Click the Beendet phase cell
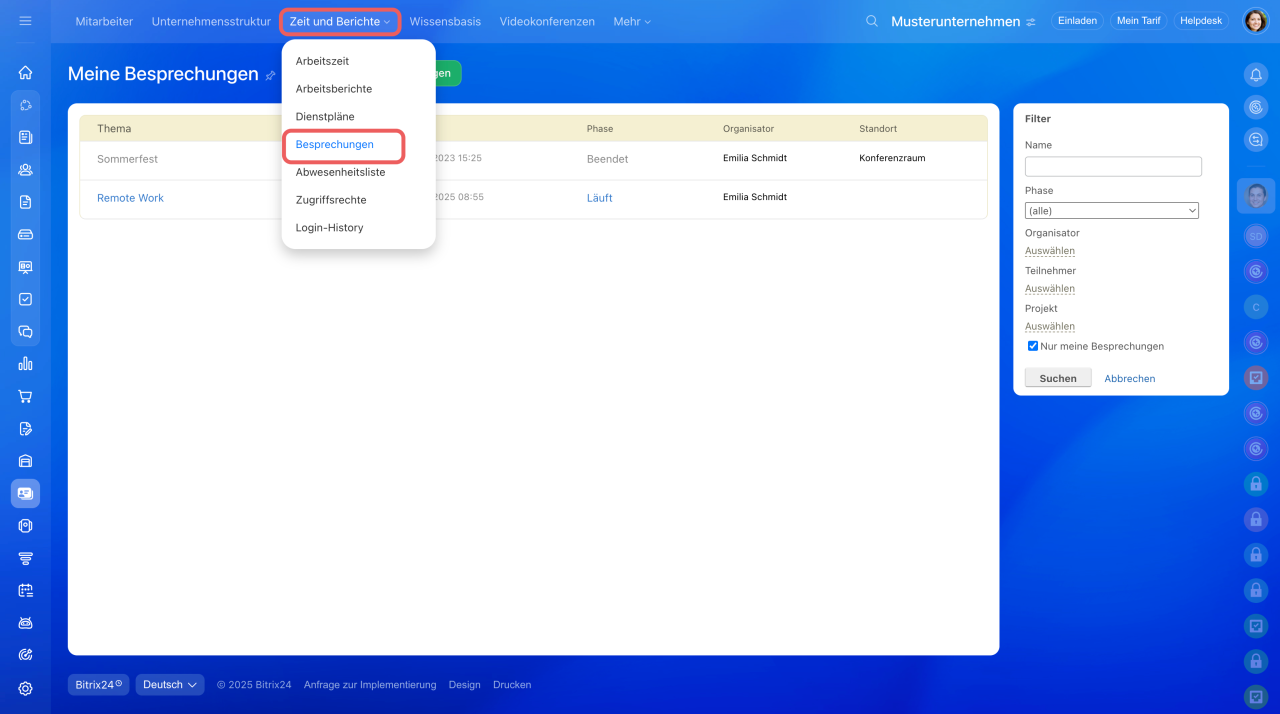Viewport: 1280px width, 714px height. (607, 159)
